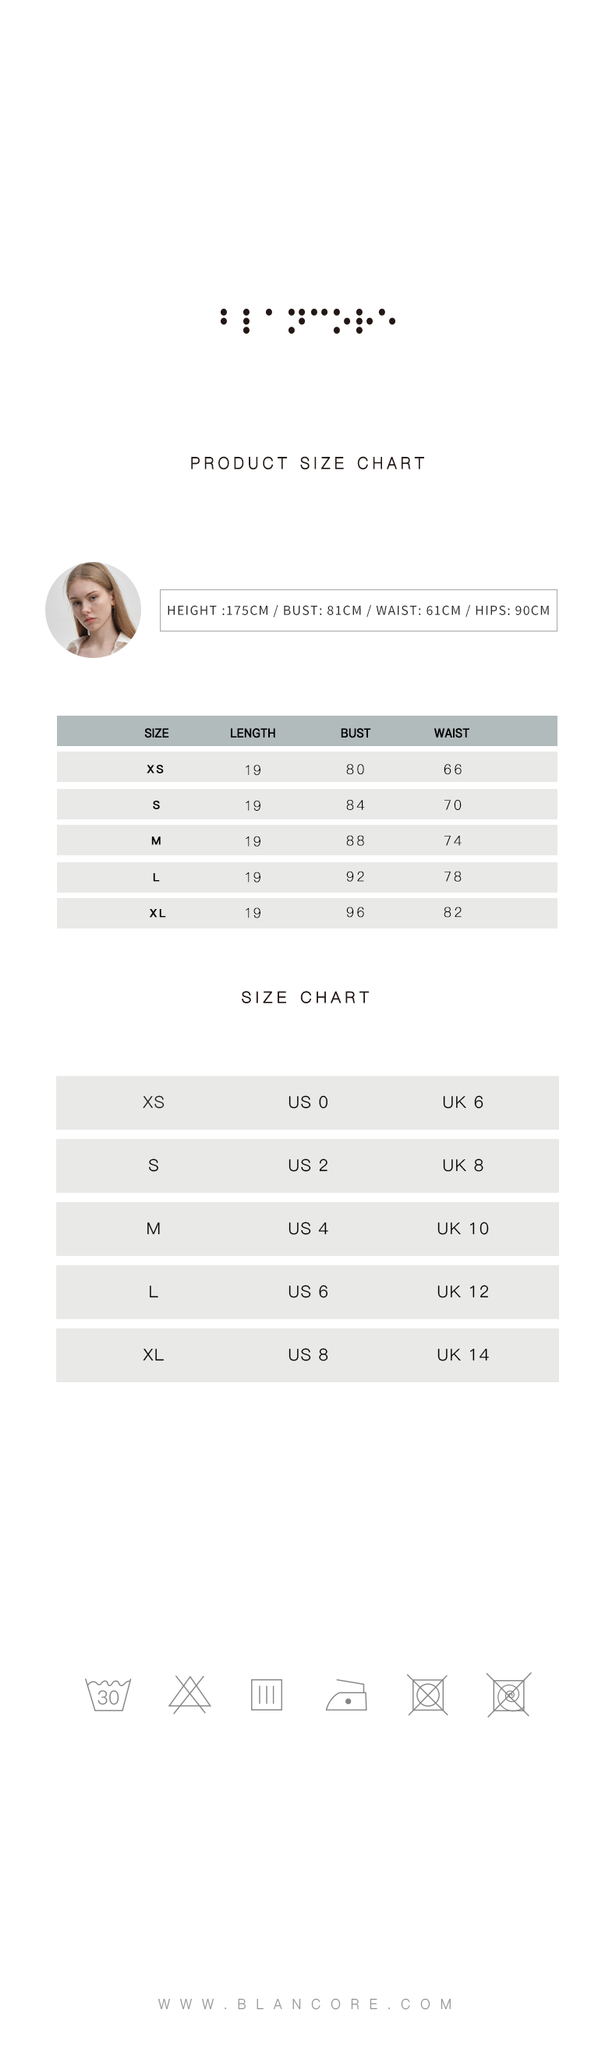Click the XS row in product size table
The height and width of the screenshot is (2048, 616).
(x=307, y=768)
